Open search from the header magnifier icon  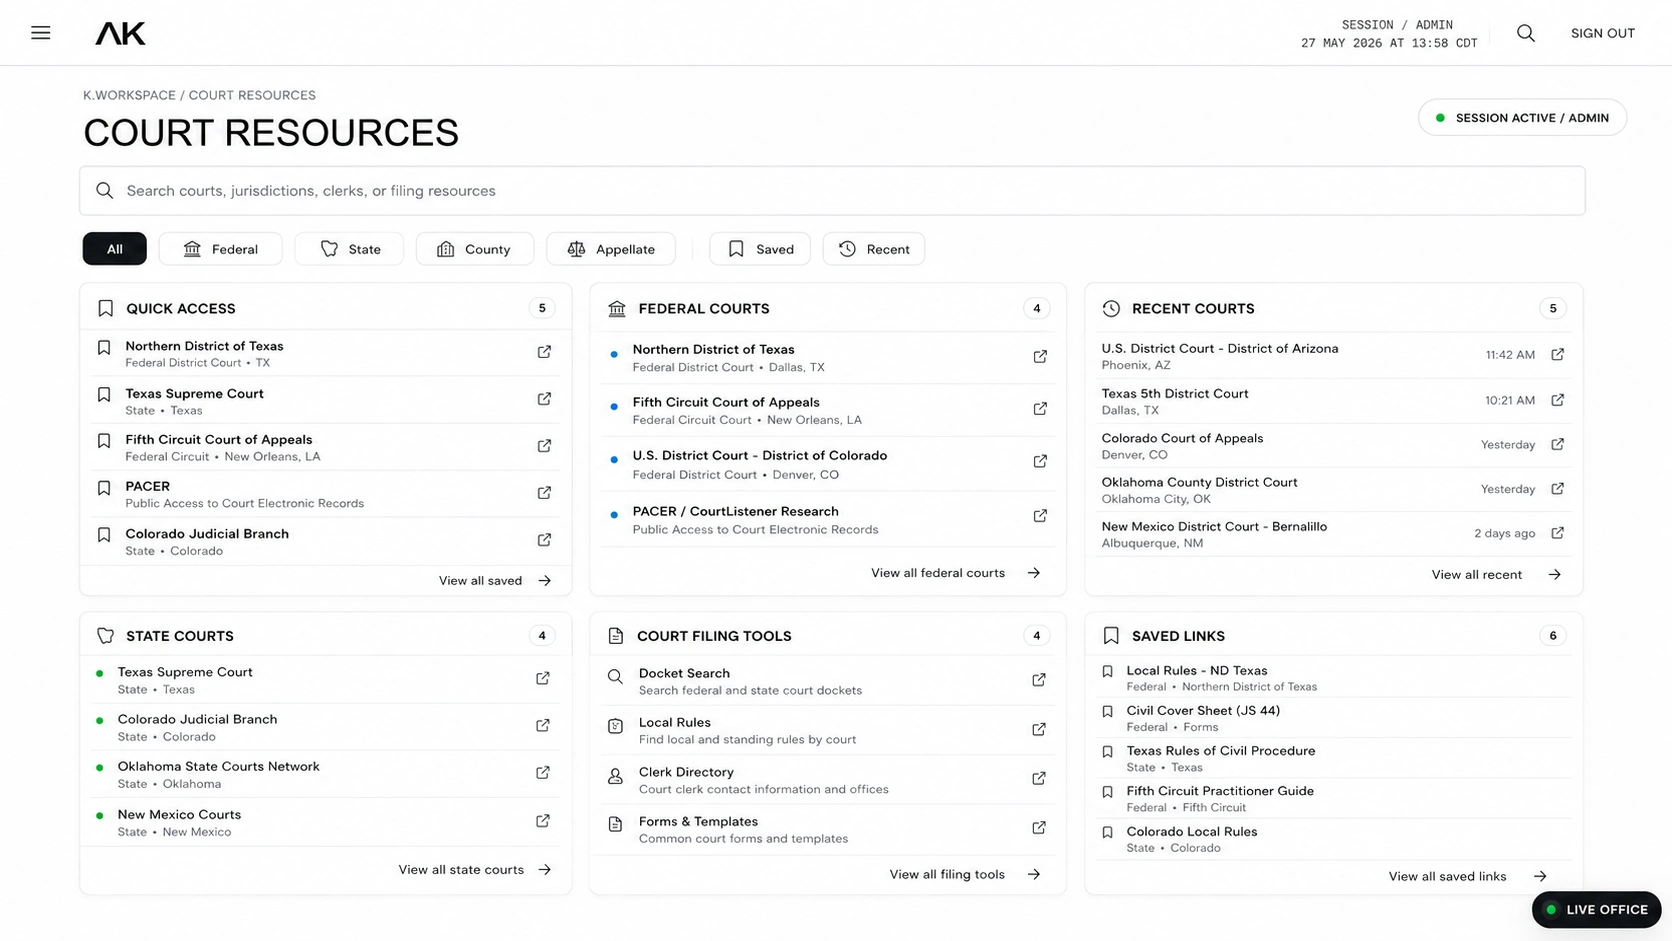[1526, 33]
